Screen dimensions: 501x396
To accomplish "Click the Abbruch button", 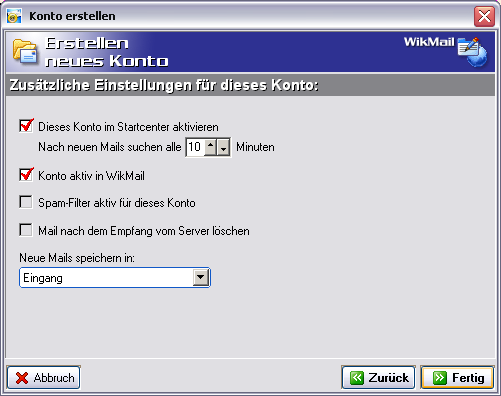I will pos(44,378).
